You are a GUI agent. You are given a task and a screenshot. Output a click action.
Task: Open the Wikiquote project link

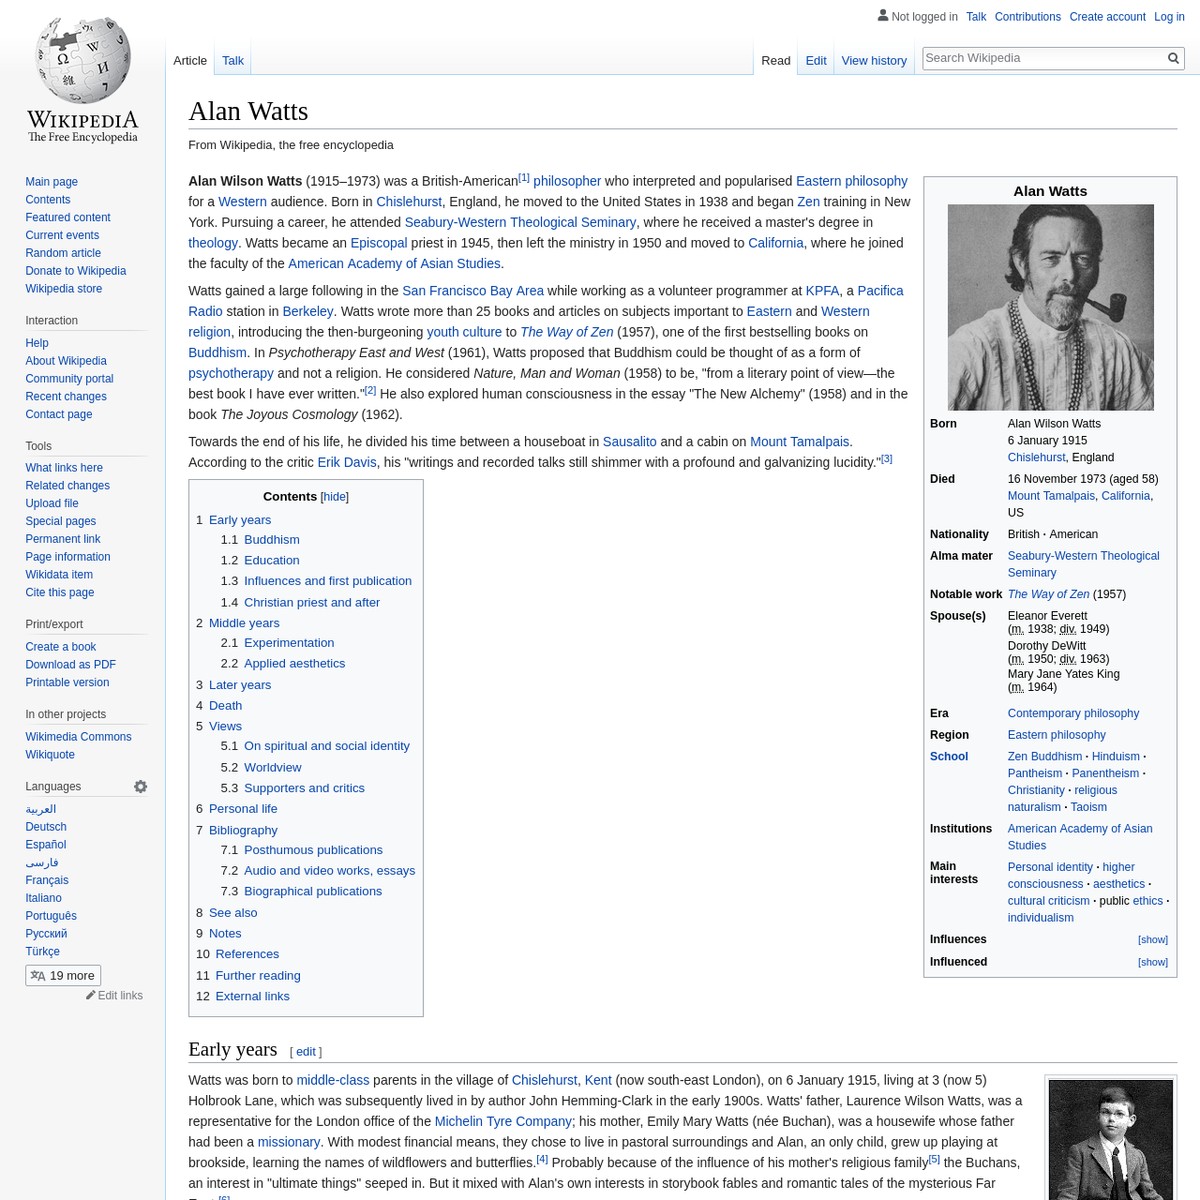50,754
